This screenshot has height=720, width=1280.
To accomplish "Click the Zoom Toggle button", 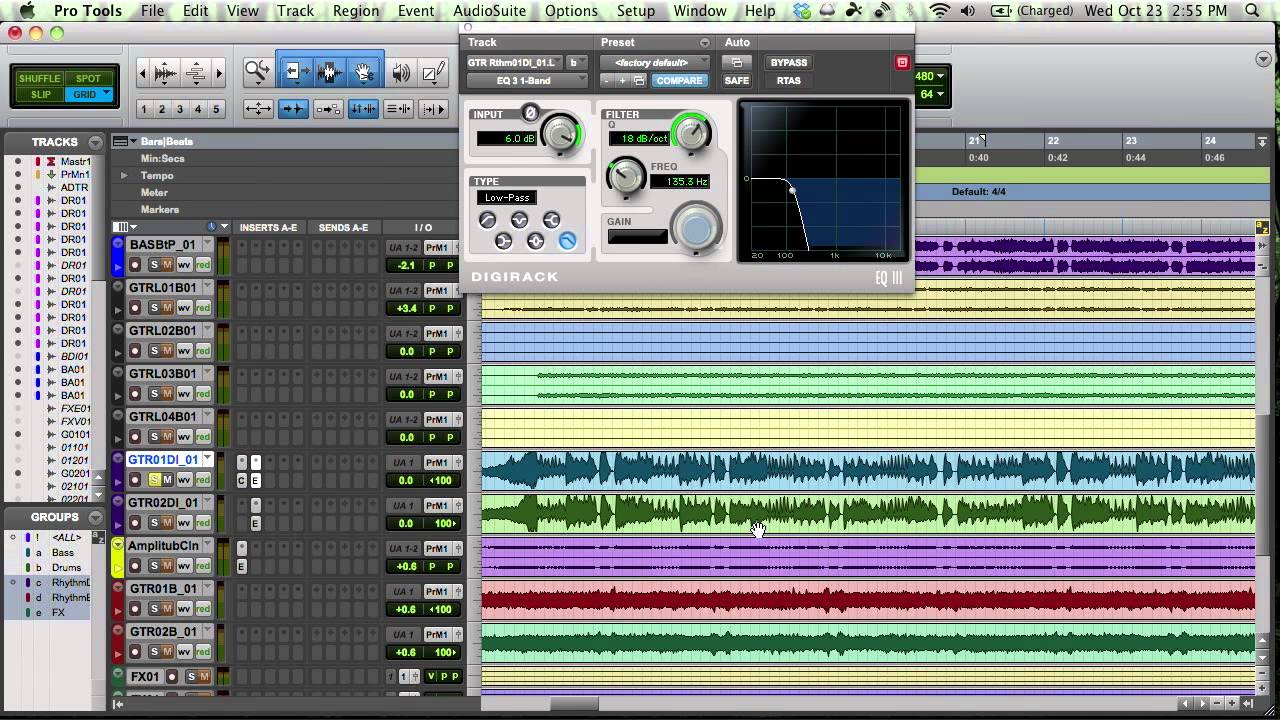I will tap(258, 109).
